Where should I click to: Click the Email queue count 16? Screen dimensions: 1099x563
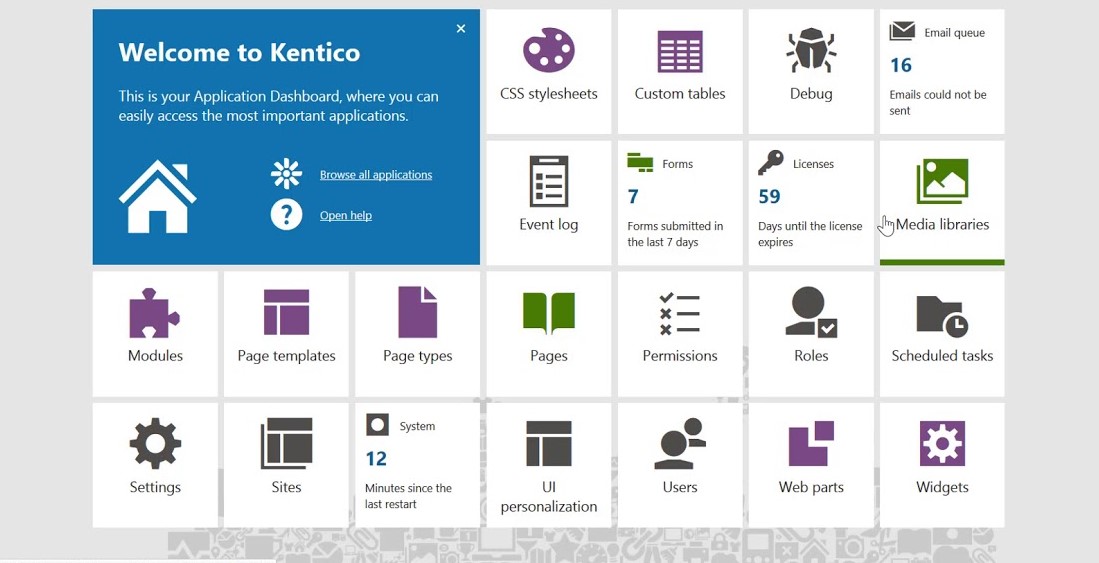(x=901, y=65)
